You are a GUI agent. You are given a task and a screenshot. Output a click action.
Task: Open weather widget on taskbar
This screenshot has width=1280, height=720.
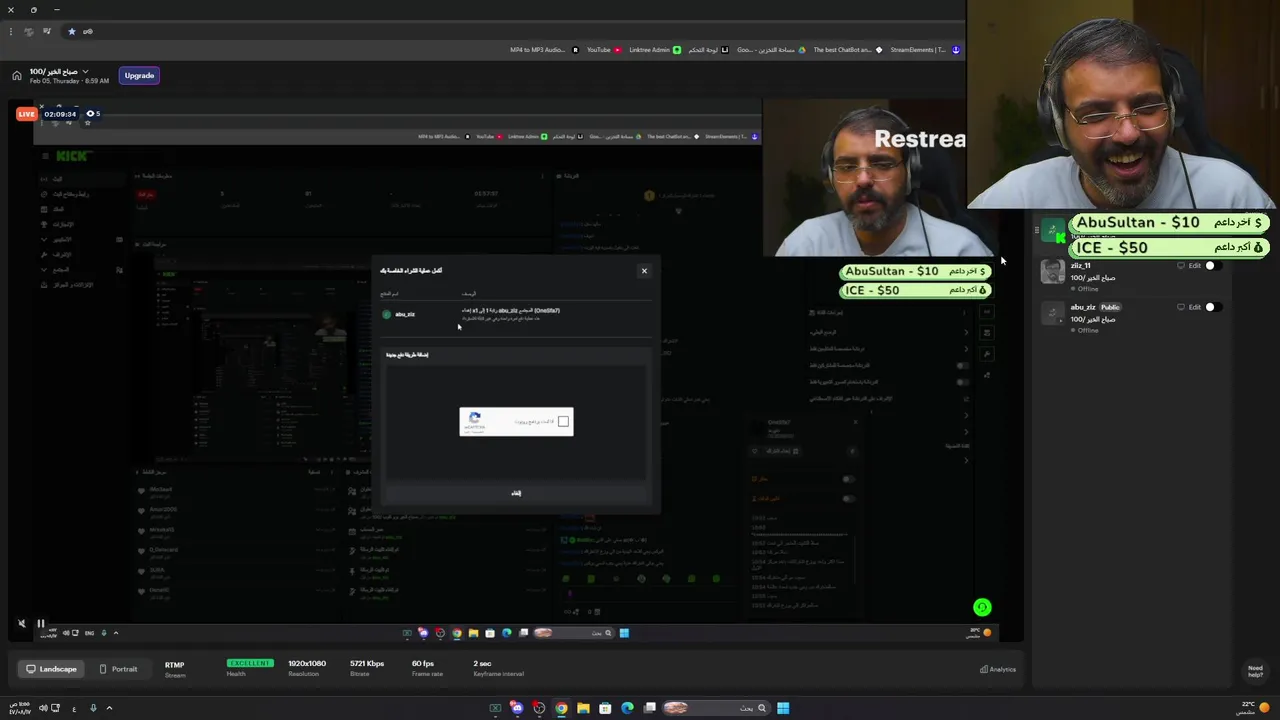(1254, 708)
